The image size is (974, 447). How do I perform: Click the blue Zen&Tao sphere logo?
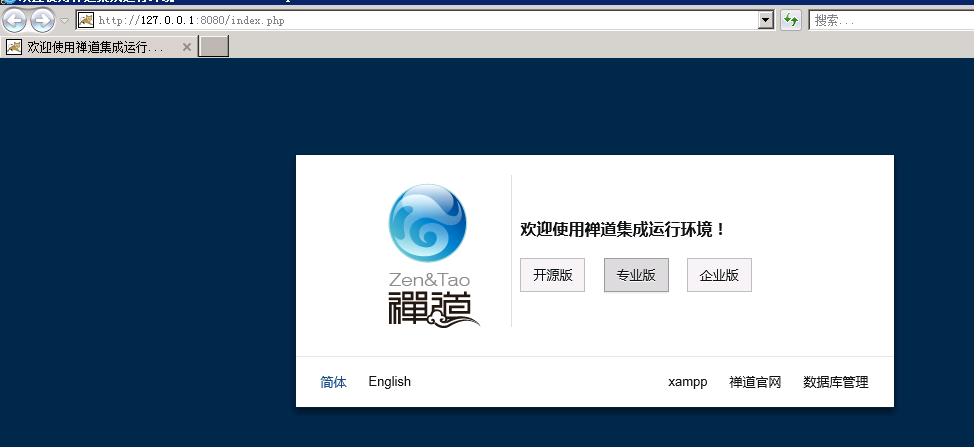tap(427, 223)
